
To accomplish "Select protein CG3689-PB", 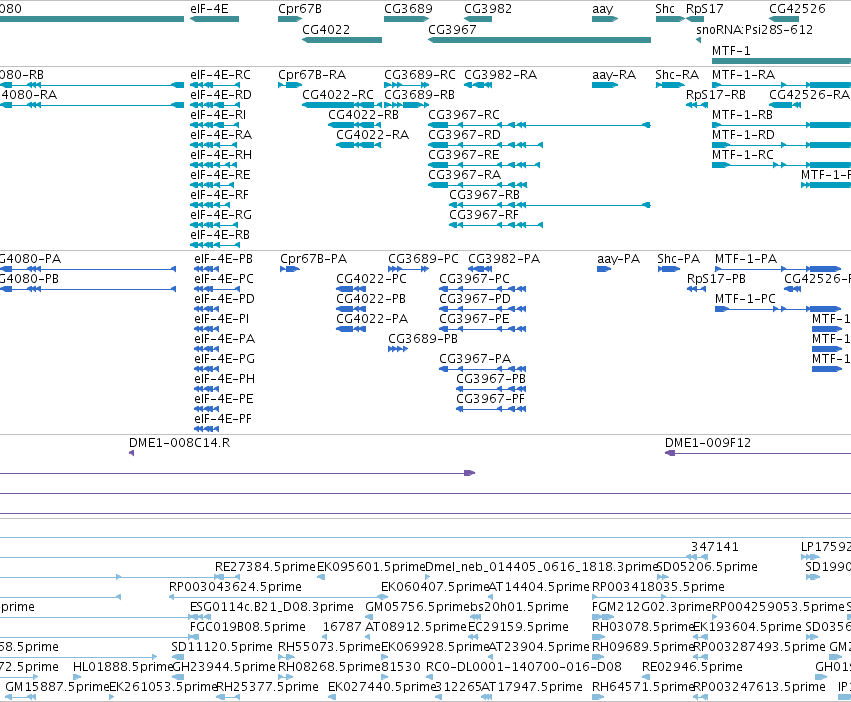I will click(x=422, y=339).
